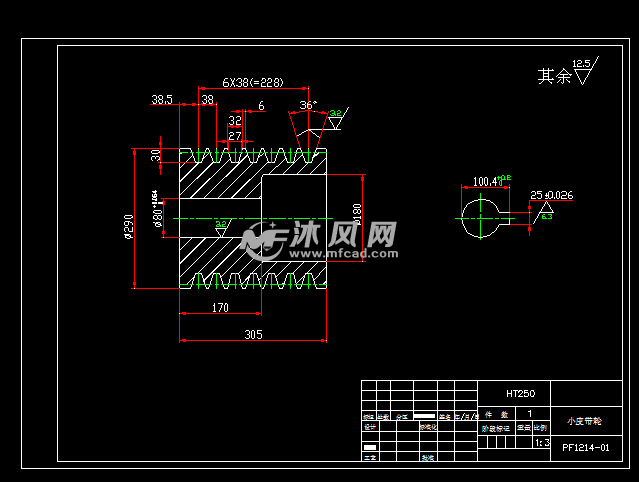Select the 36° groove angle dimension
Image resolution: width=639 pixels, height=482 pixels.
coord(307,105)
